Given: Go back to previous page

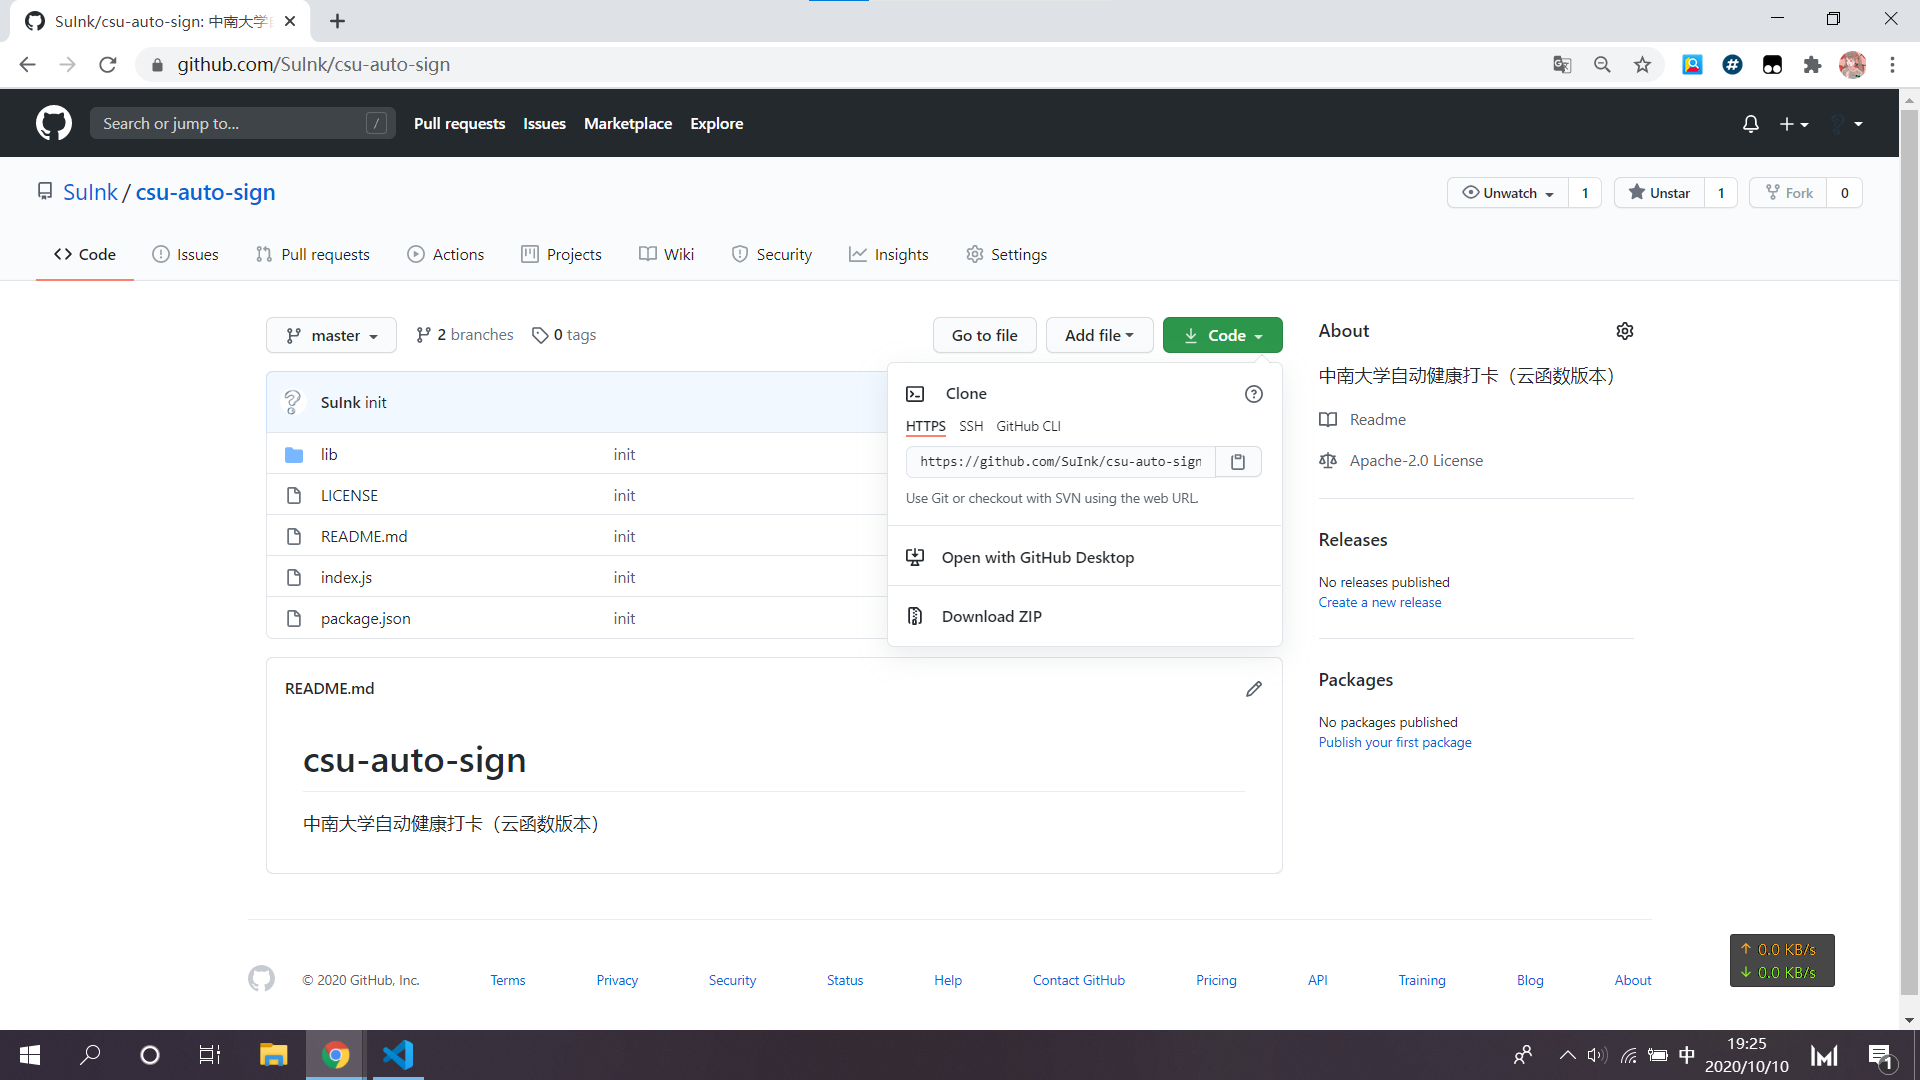Looking at the screenshot, I should point(28,65).
